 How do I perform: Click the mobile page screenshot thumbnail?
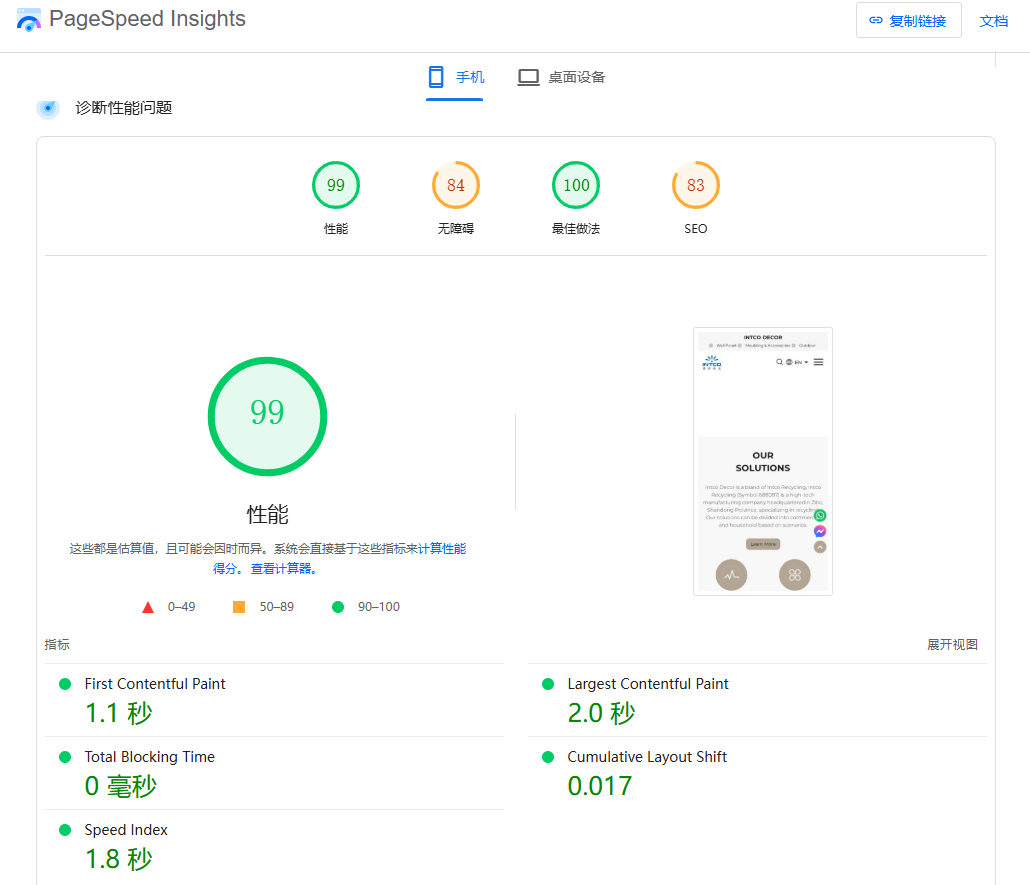coord(763,461)
